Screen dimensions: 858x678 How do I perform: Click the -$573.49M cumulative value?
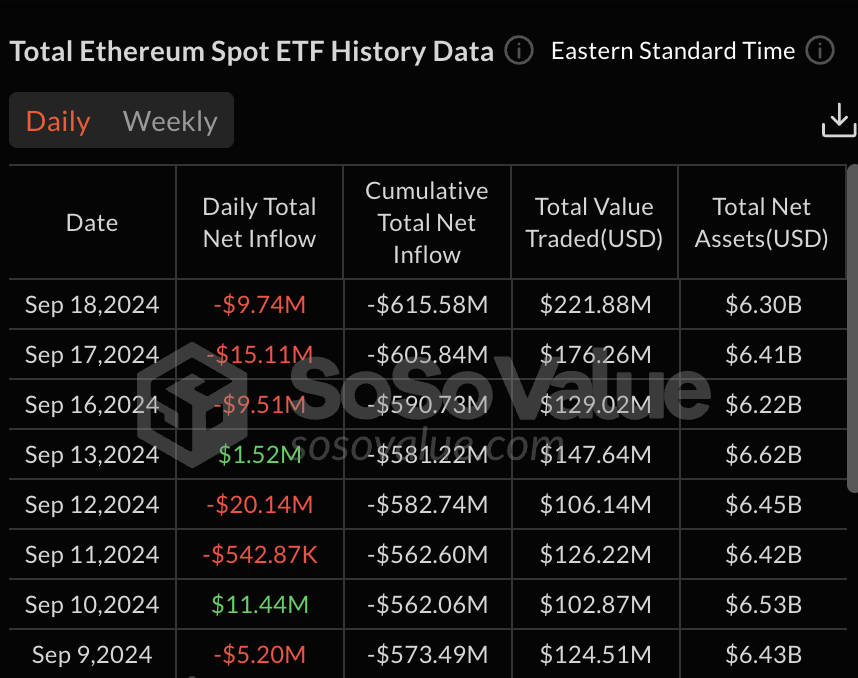coord(427,655)
